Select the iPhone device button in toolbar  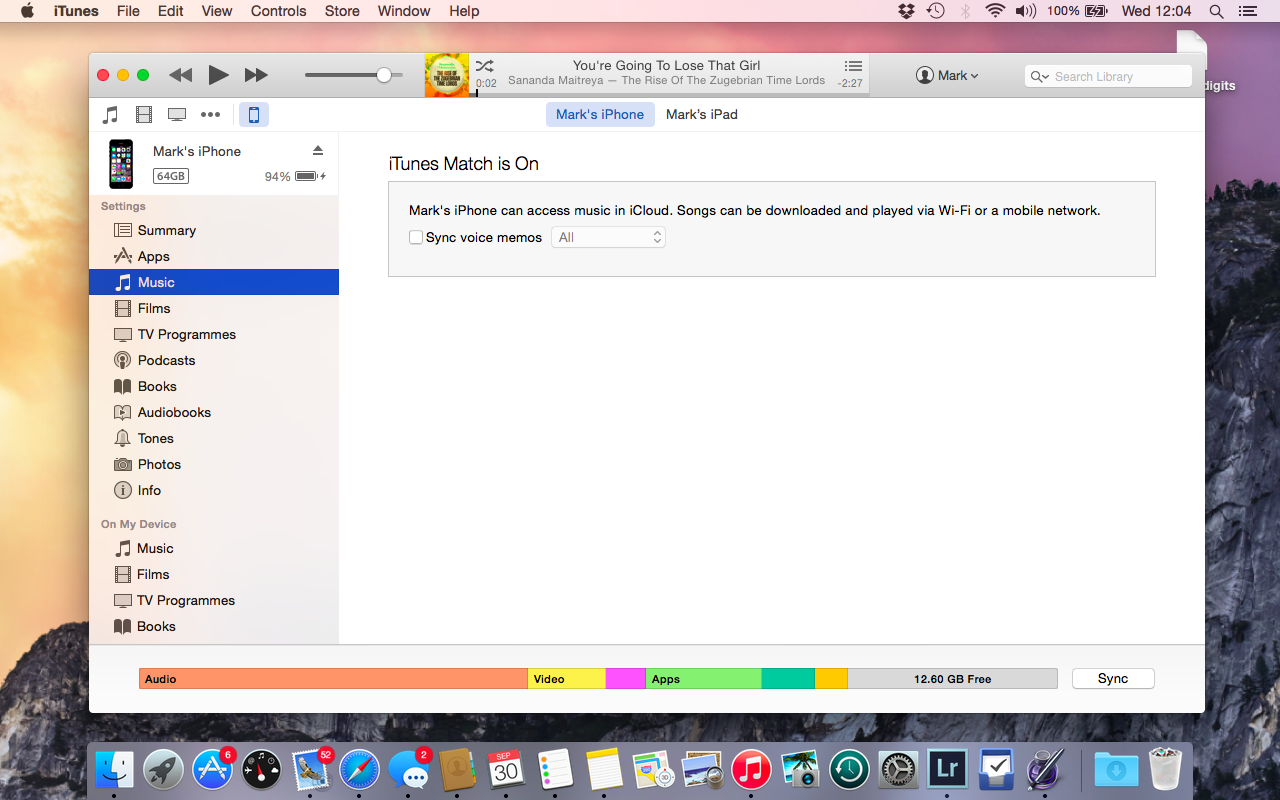click(x=254, y=114)
